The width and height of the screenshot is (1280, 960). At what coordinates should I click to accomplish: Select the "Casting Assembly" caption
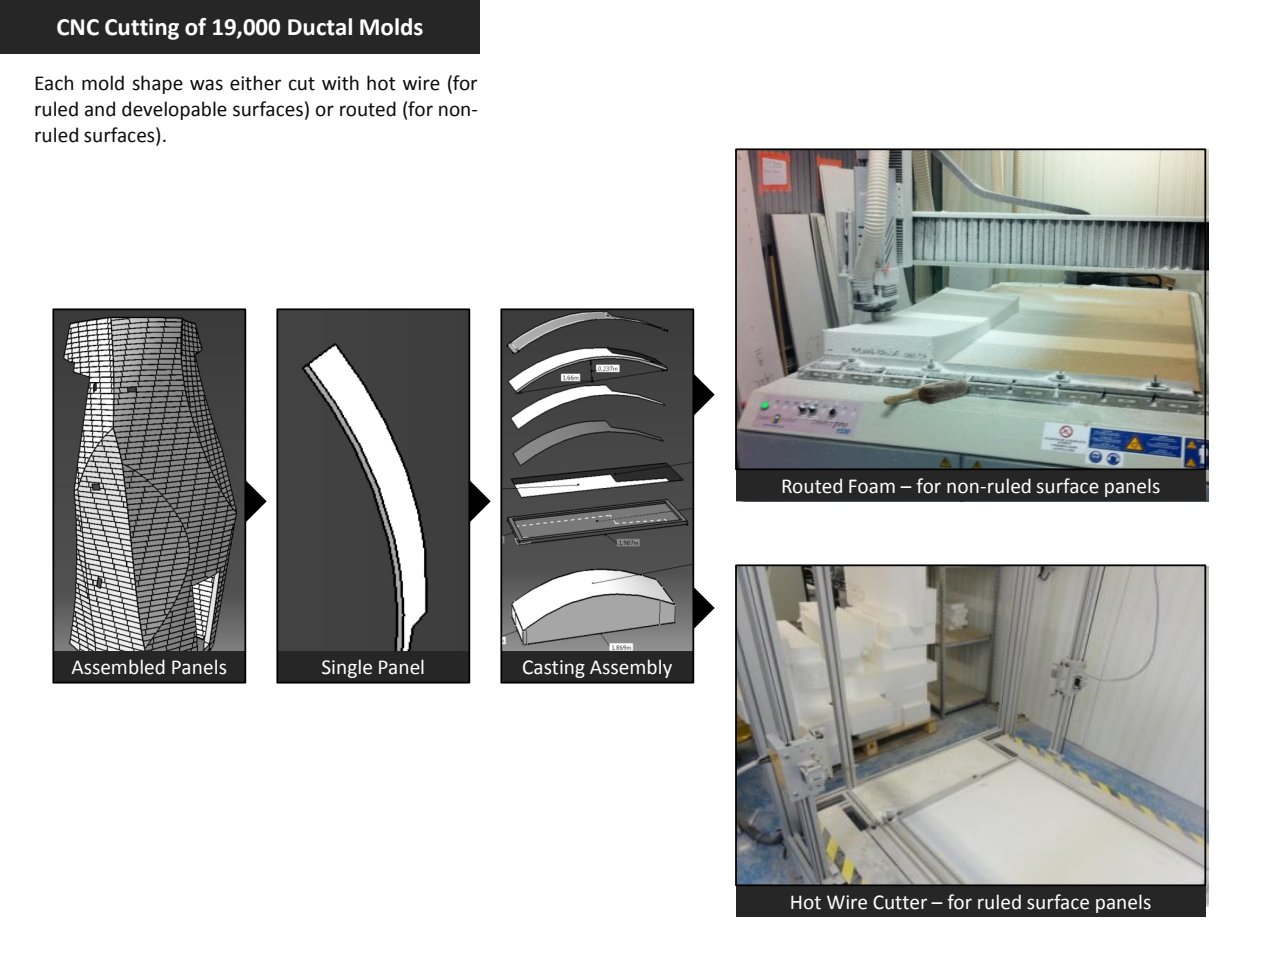coord(597,667)
